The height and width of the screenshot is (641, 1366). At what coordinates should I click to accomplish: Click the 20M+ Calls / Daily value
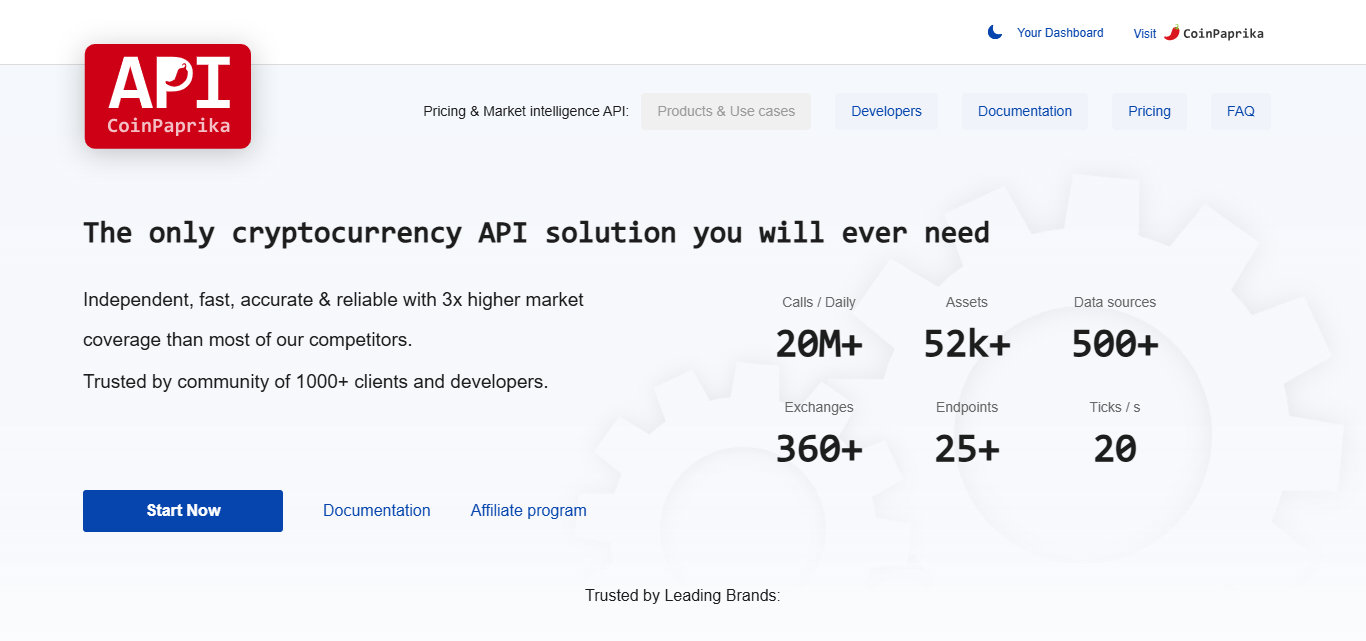click(819, 344)
